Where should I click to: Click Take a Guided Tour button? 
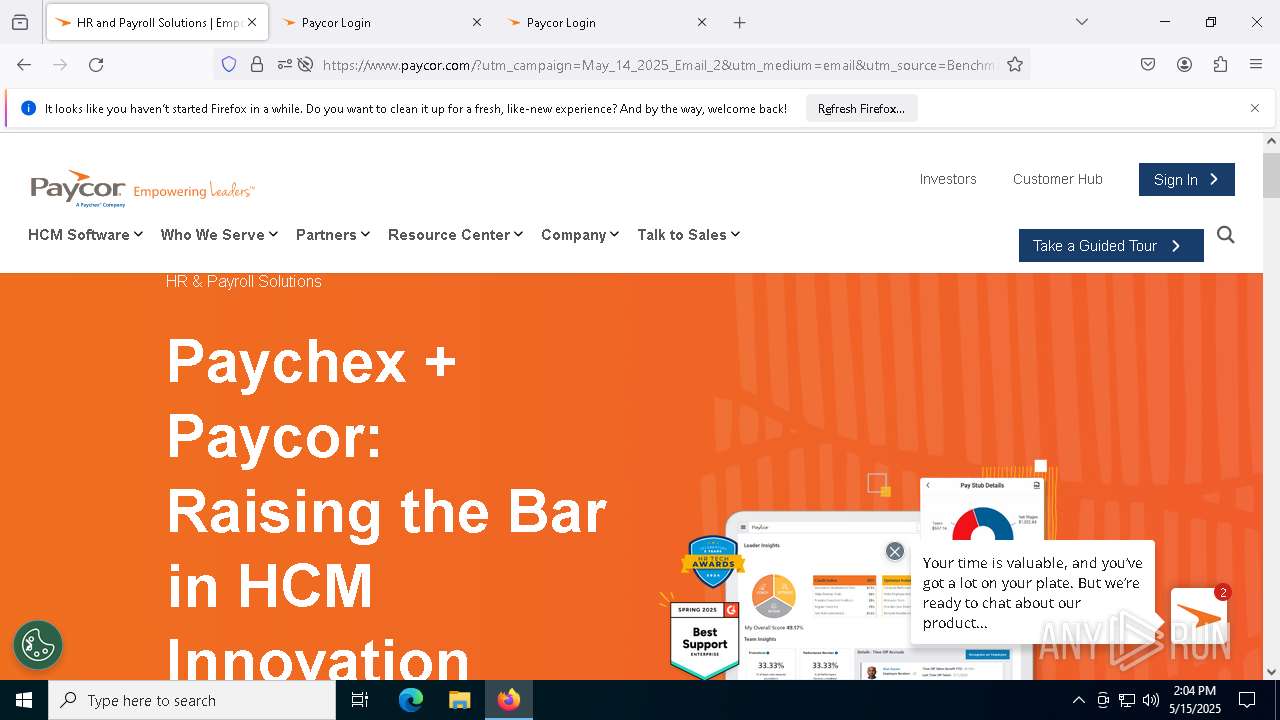click(x=1111, y=245)
